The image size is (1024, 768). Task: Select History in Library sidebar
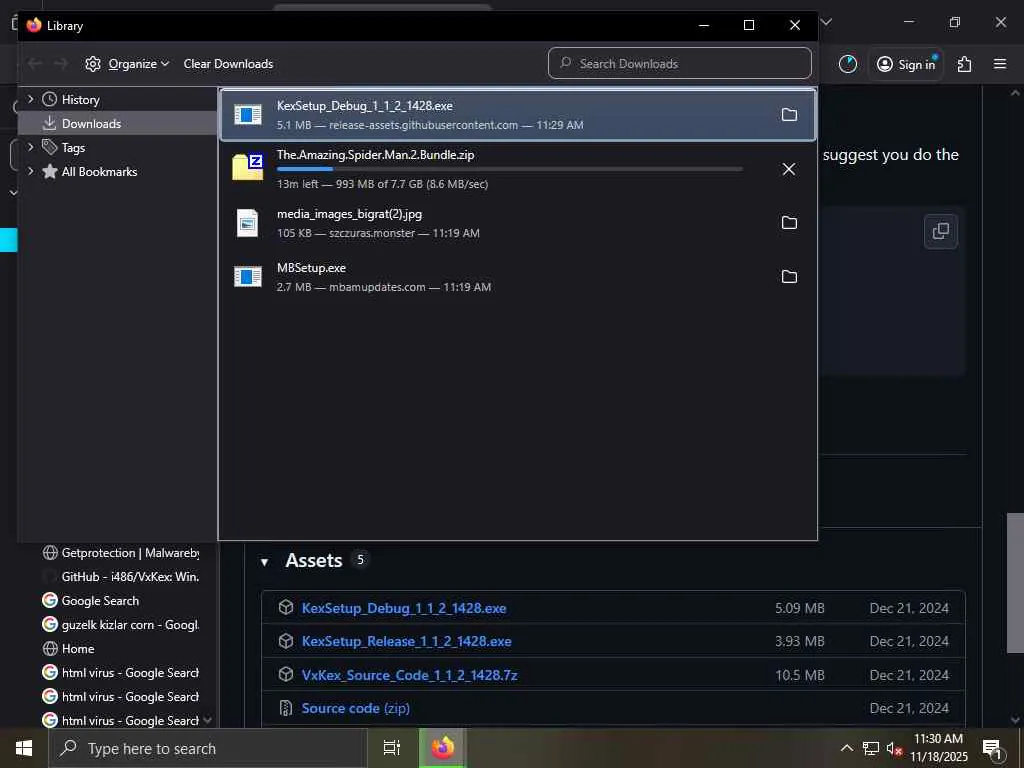[x=118, y=99]
